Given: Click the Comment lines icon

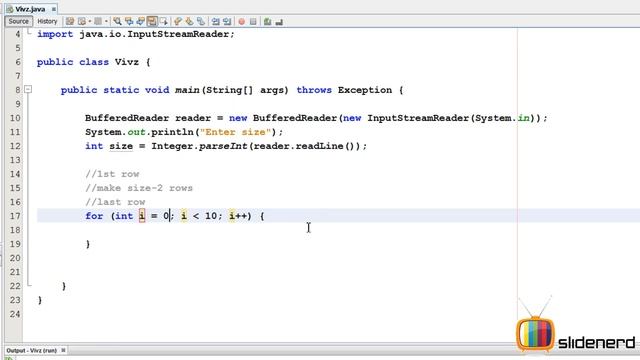Looking at the screenshot, I should click(x=267, y=21).
